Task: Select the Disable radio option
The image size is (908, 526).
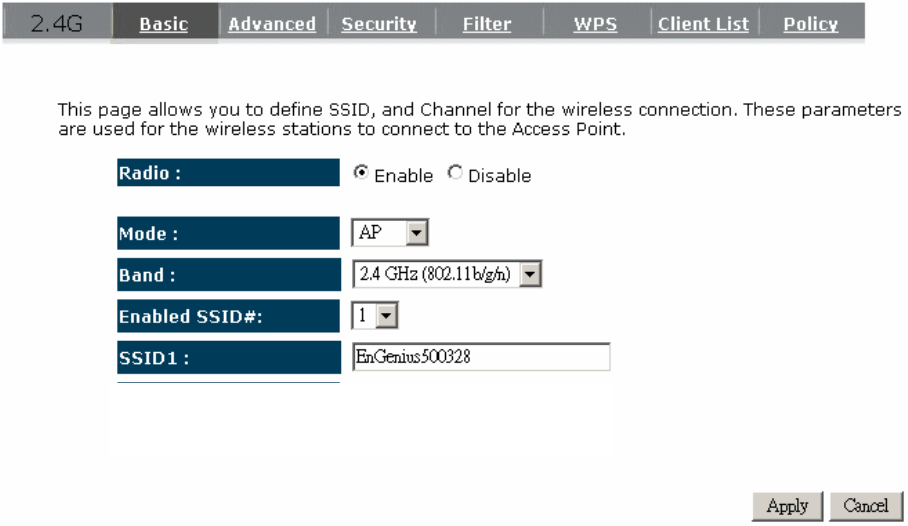Action: (x=456, y=174)
